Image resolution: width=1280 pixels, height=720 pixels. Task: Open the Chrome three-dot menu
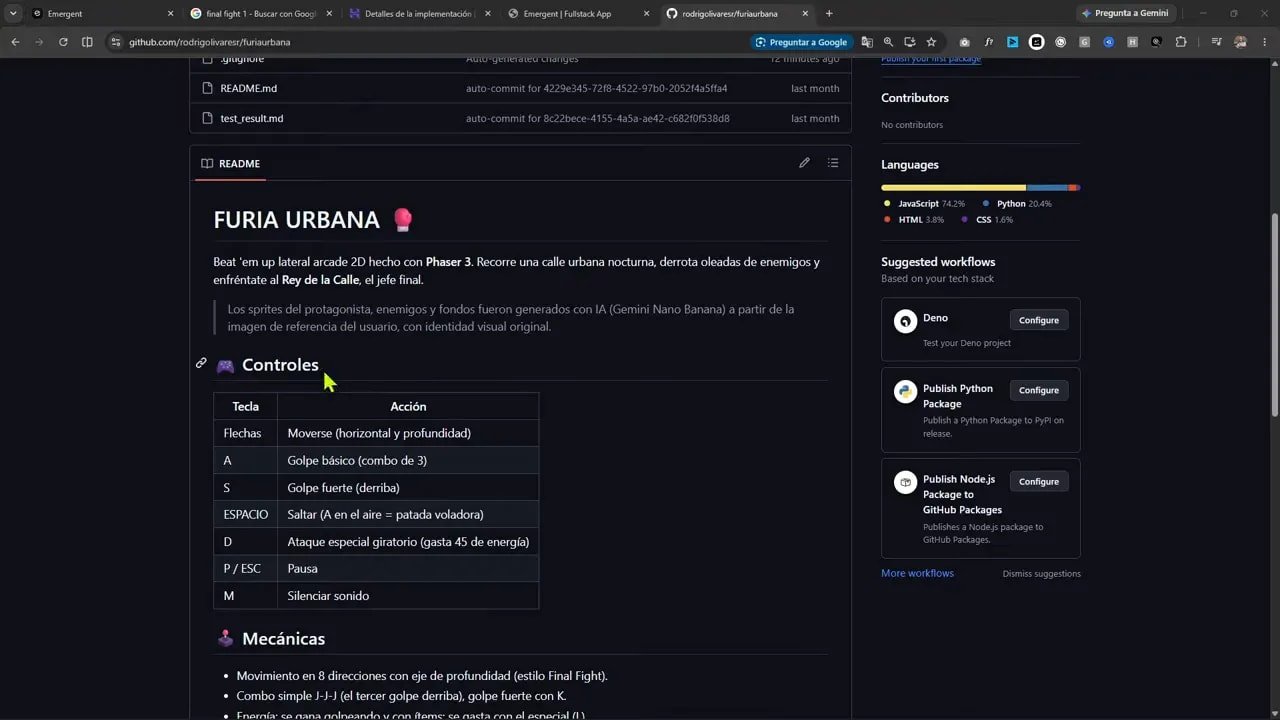point(1264,42)
